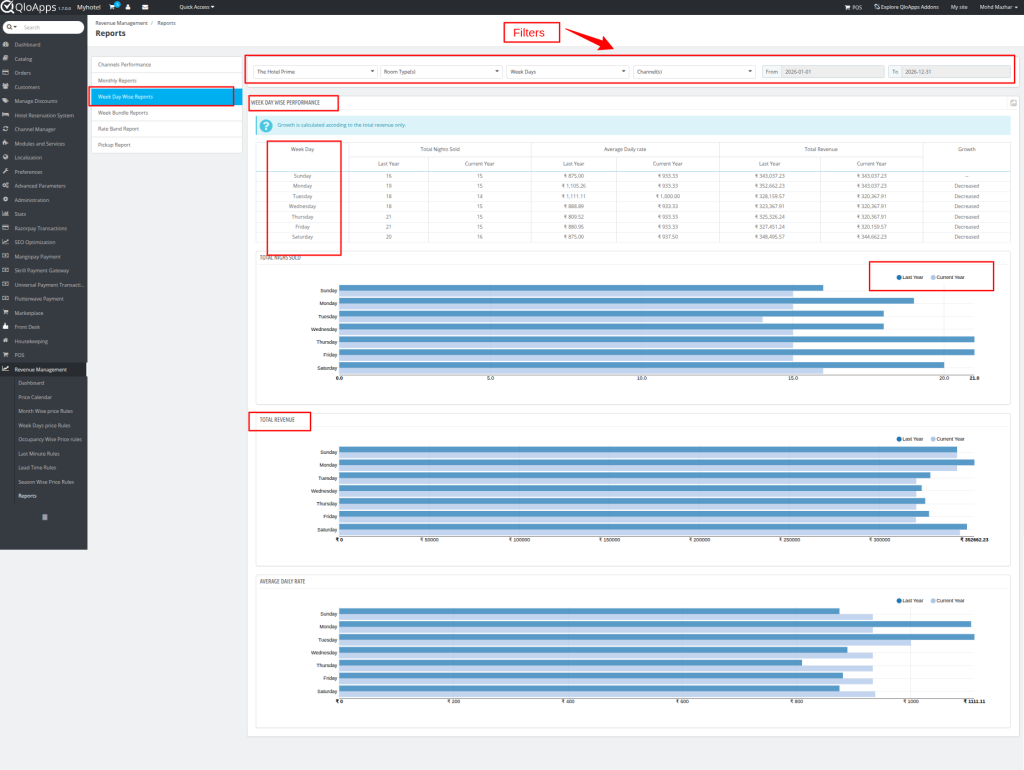Click the Dashboard icon in sidebar
The height and width of the screenshot is (770, 1024).
click(7, 45)
